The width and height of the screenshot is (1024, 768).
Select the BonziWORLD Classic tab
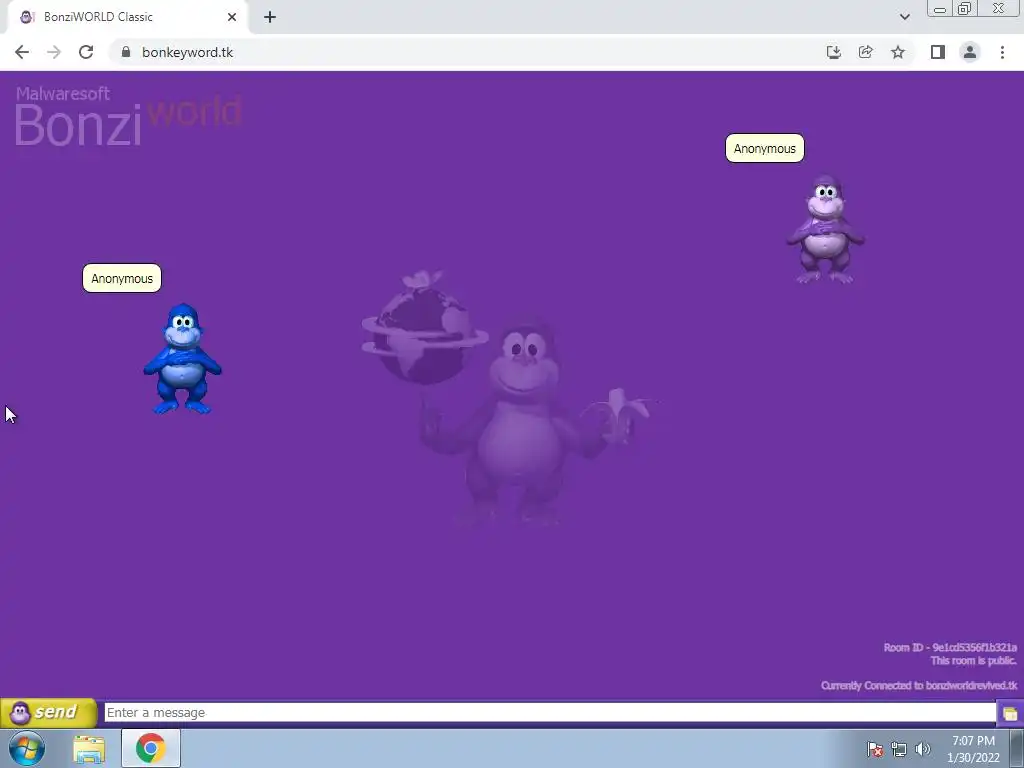pos(127,17)
